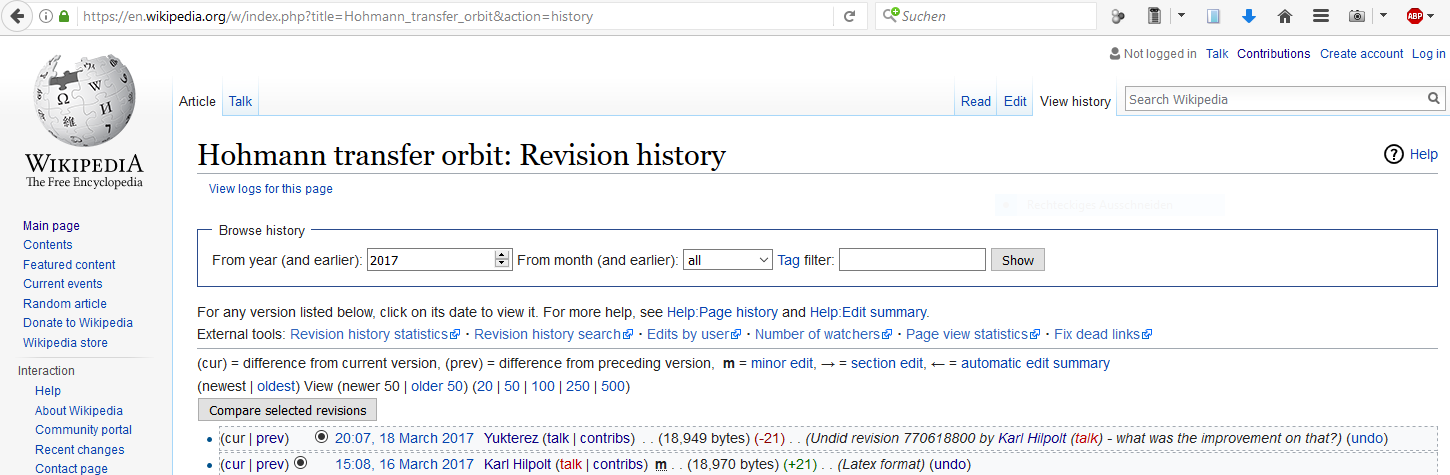Select radio button for 18 March 2017 revision
The image size is (1450, 475).
pos(321,437)
